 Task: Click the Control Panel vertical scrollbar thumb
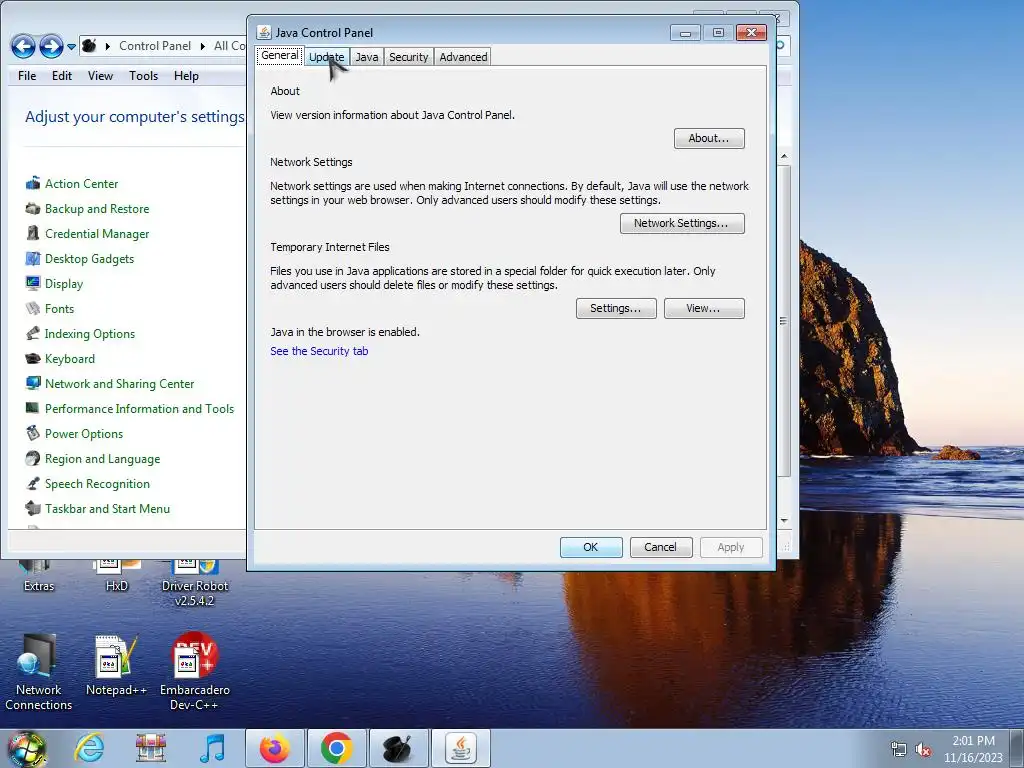click(x=784, y=321)
